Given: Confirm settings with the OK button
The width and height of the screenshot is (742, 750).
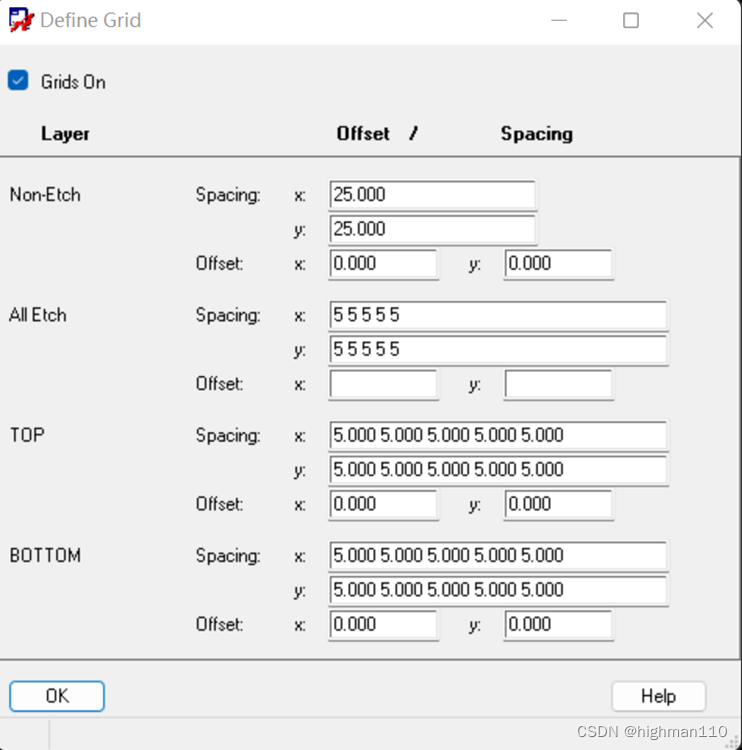Looking at the screenshot, I should (x=57, y=696).
